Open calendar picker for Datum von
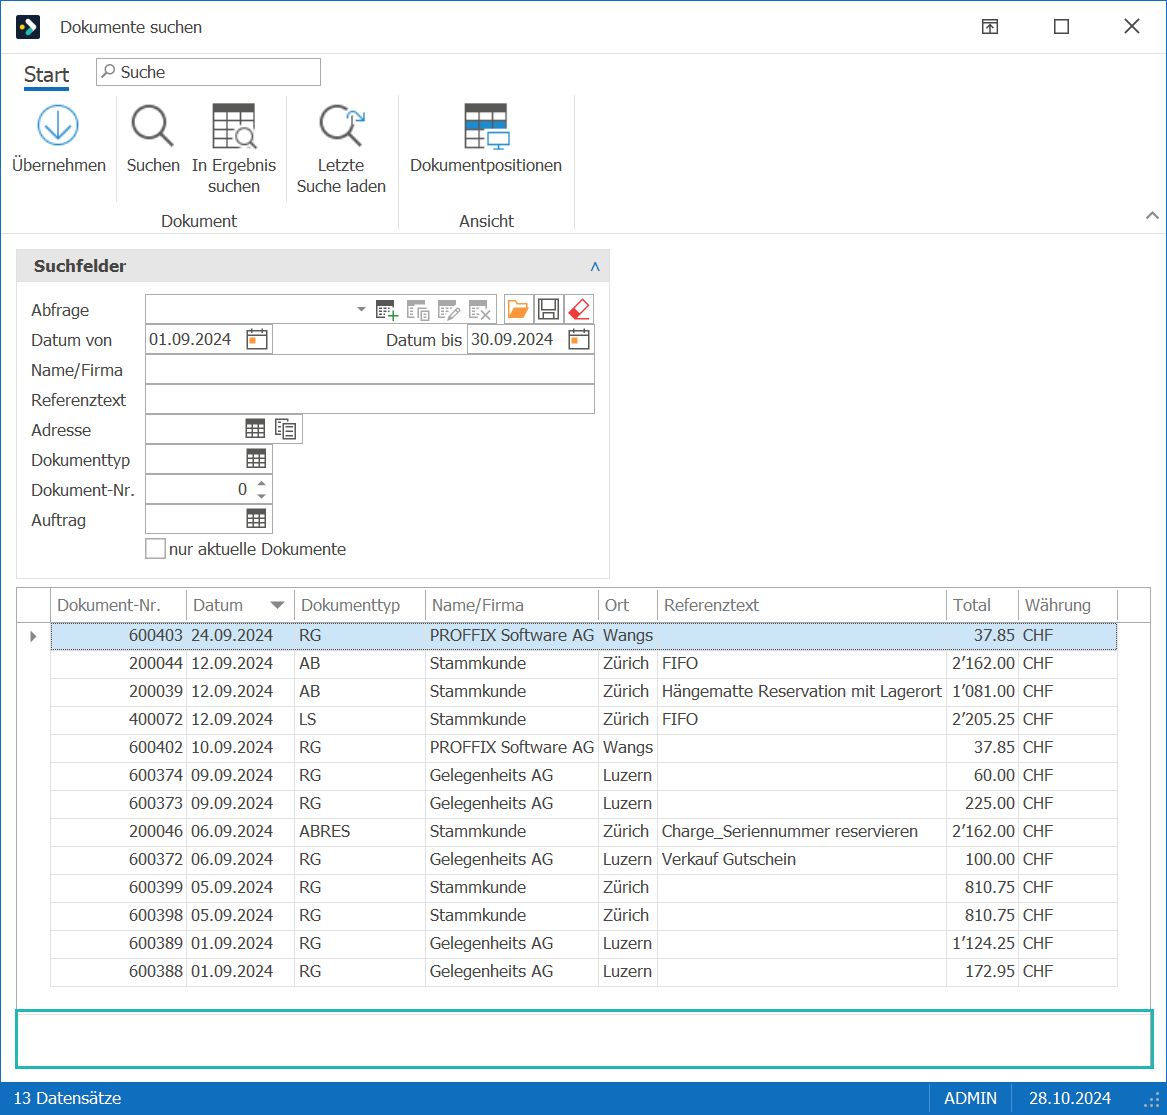 (x=257, y=339)
